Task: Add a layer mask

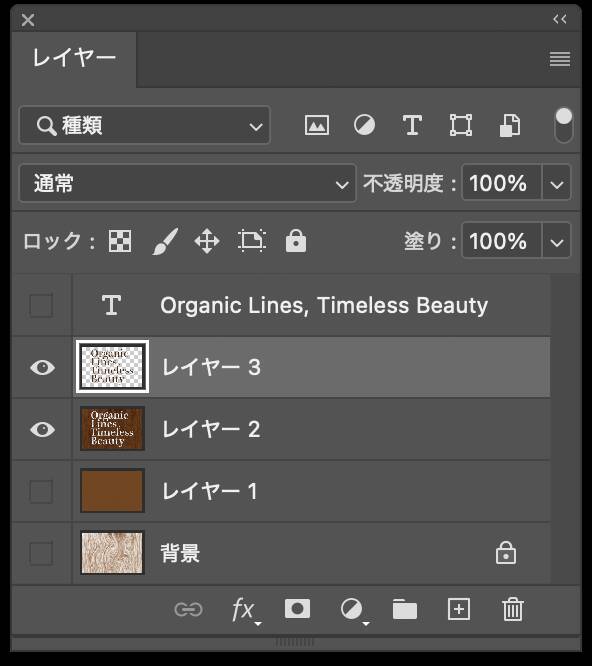Action: coord(297,609)
